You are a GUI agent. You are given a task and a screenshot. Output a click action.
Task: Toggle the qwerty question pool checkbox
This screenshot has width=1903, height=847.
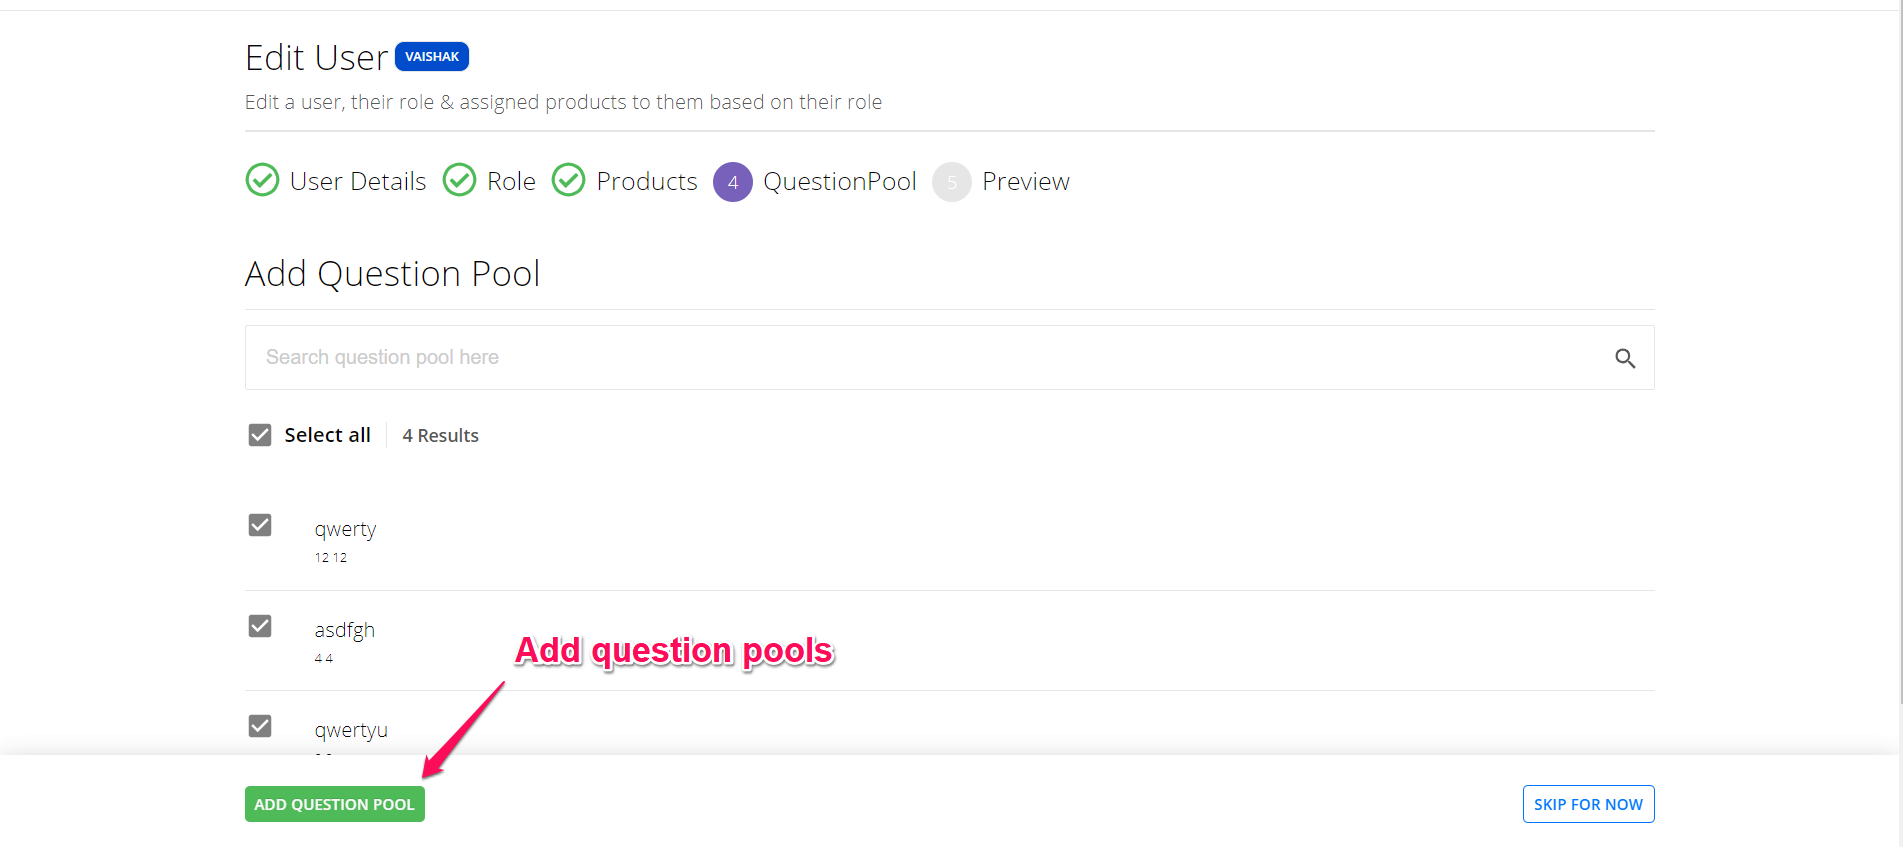[260, 525]
